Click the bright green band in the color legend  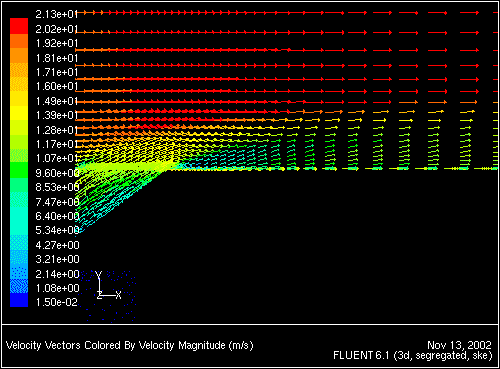[x=19, y=170]
